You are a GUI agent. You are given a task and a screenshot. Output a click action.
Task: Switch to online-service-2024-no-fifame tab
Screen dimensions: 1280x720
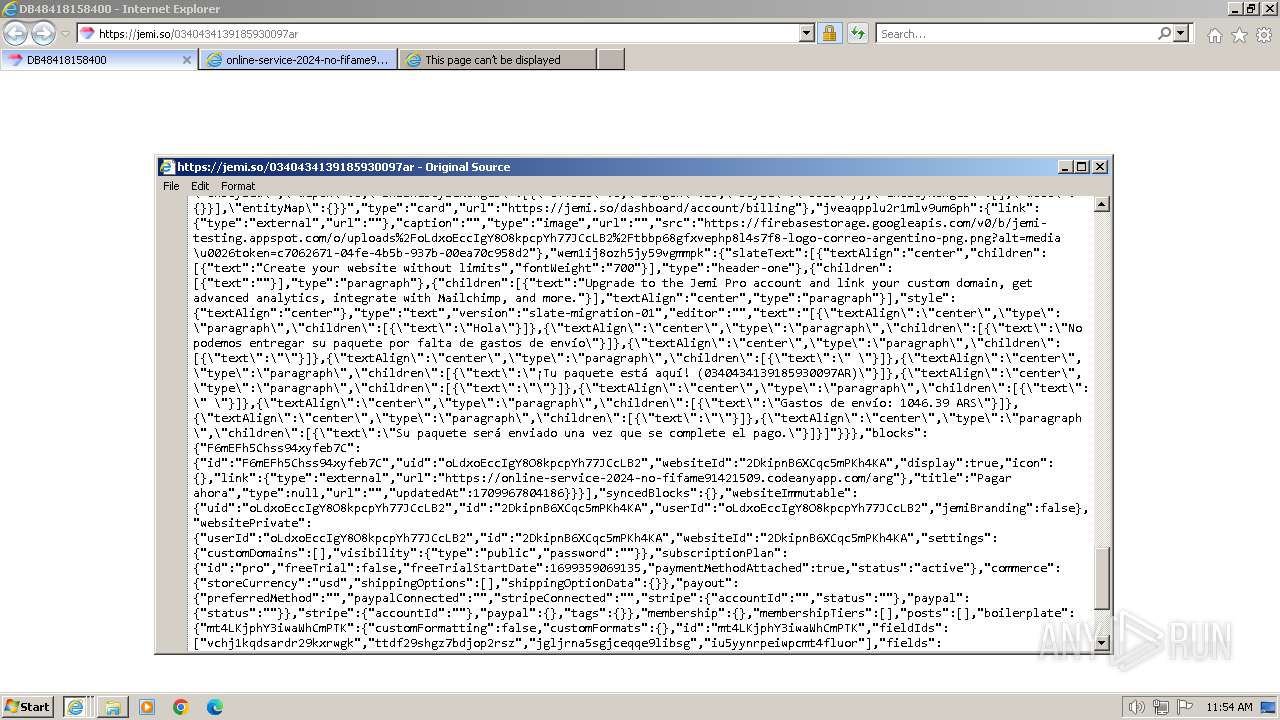(x=298, y=59)
